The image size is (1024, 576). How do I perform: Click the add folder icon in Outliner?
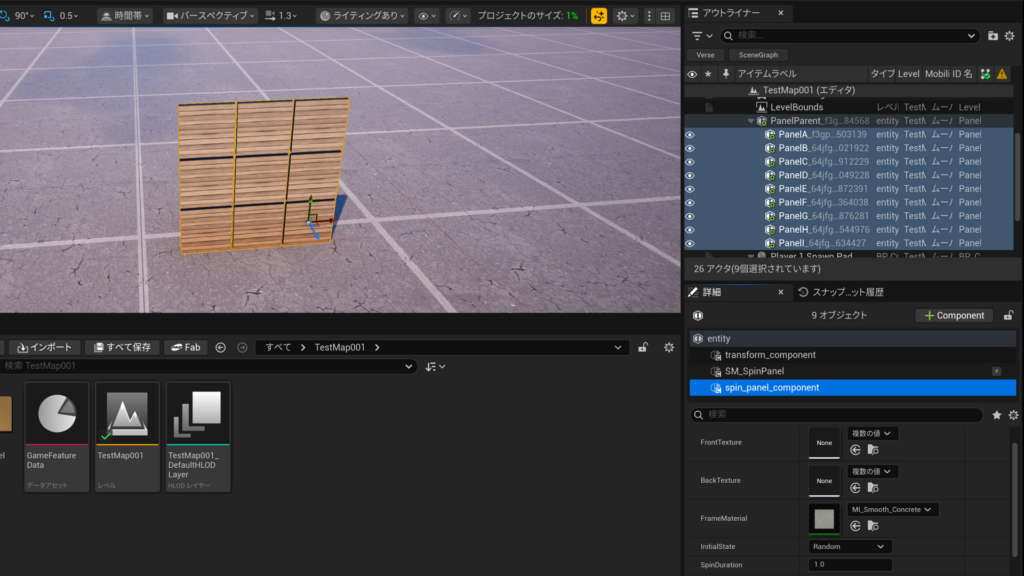pos(993,36)
